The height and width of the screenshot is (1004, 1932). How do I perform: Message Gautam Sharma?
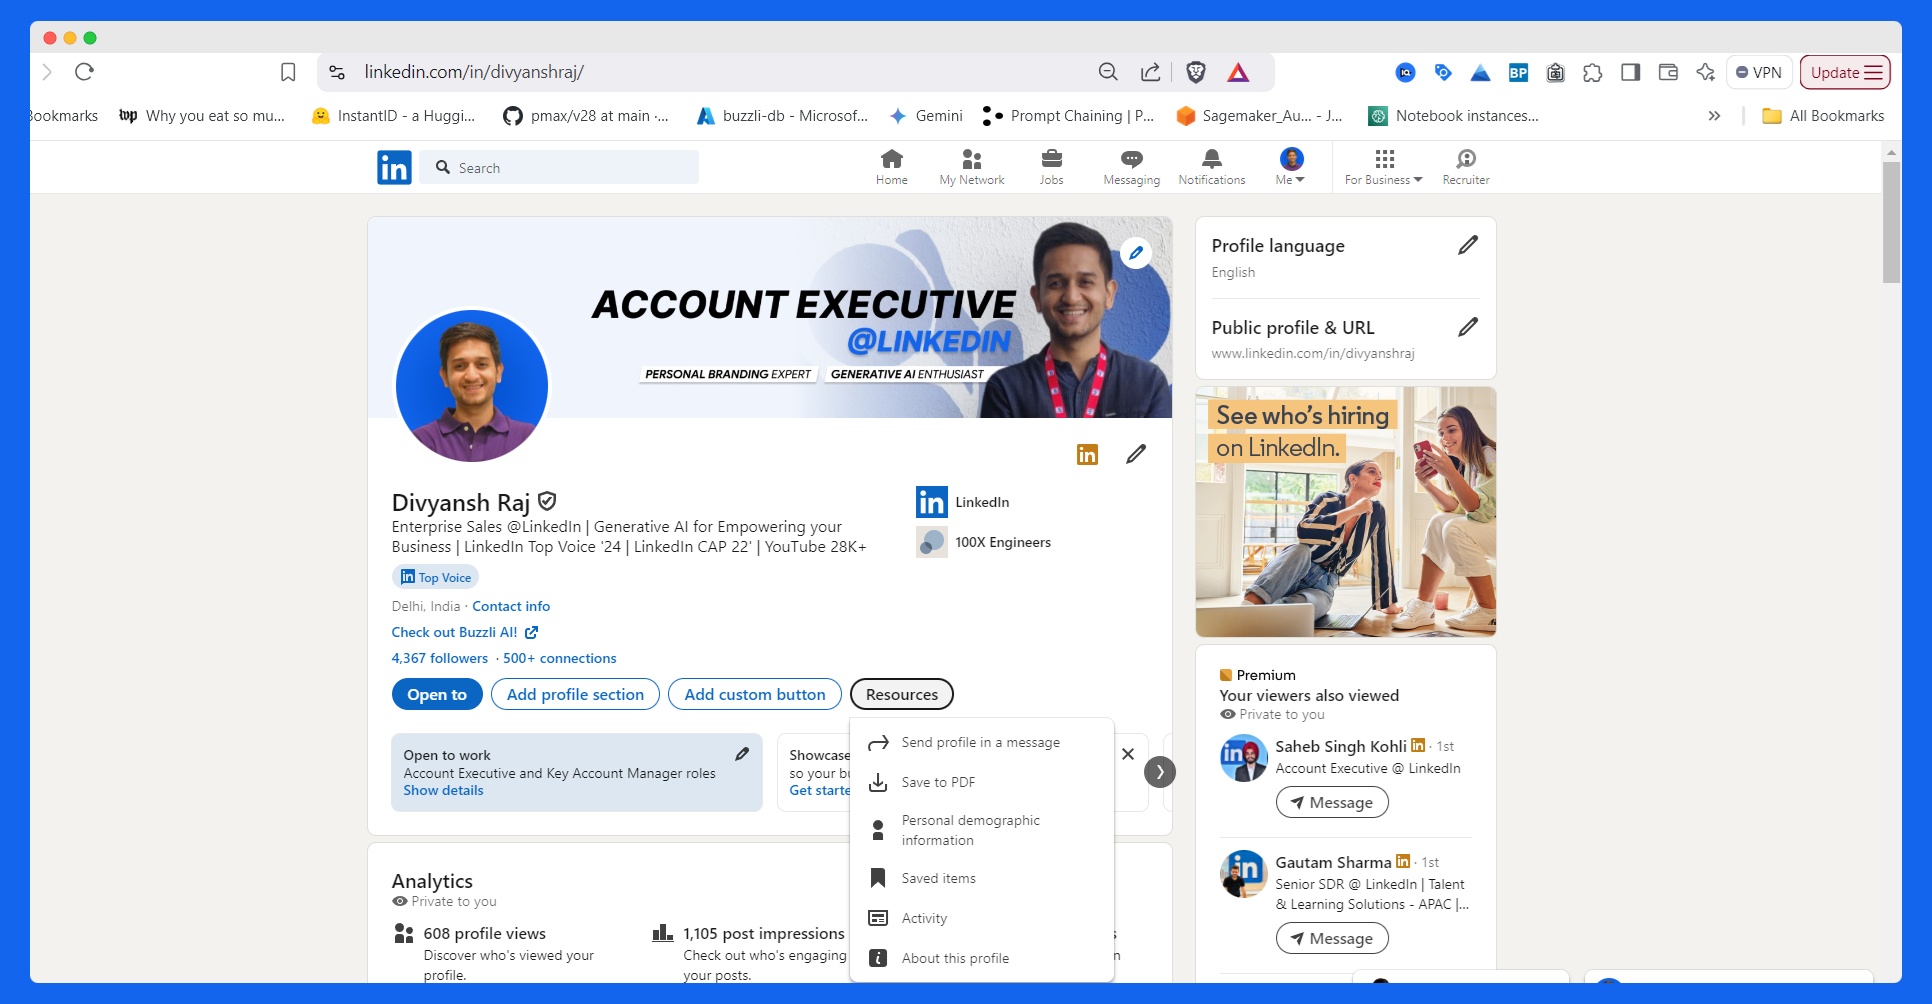click(1332, 938)
